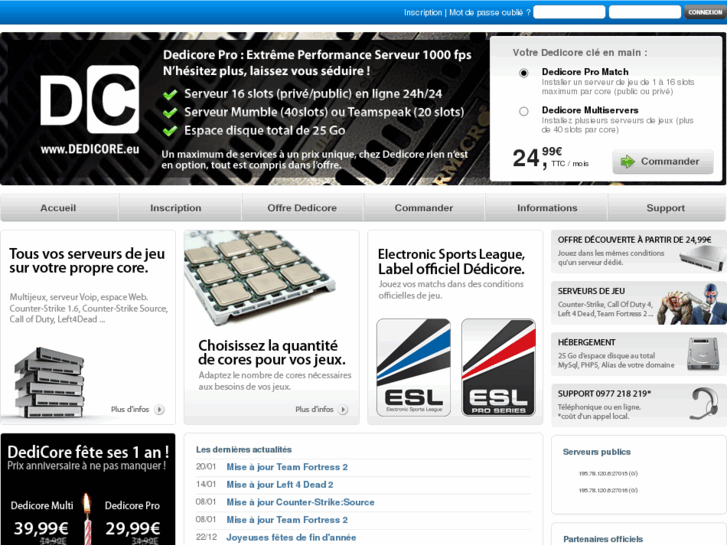This screenshot has width=727, height=545.
Task: Open the Support navigation tab
Action: click(x=666, y=208)
